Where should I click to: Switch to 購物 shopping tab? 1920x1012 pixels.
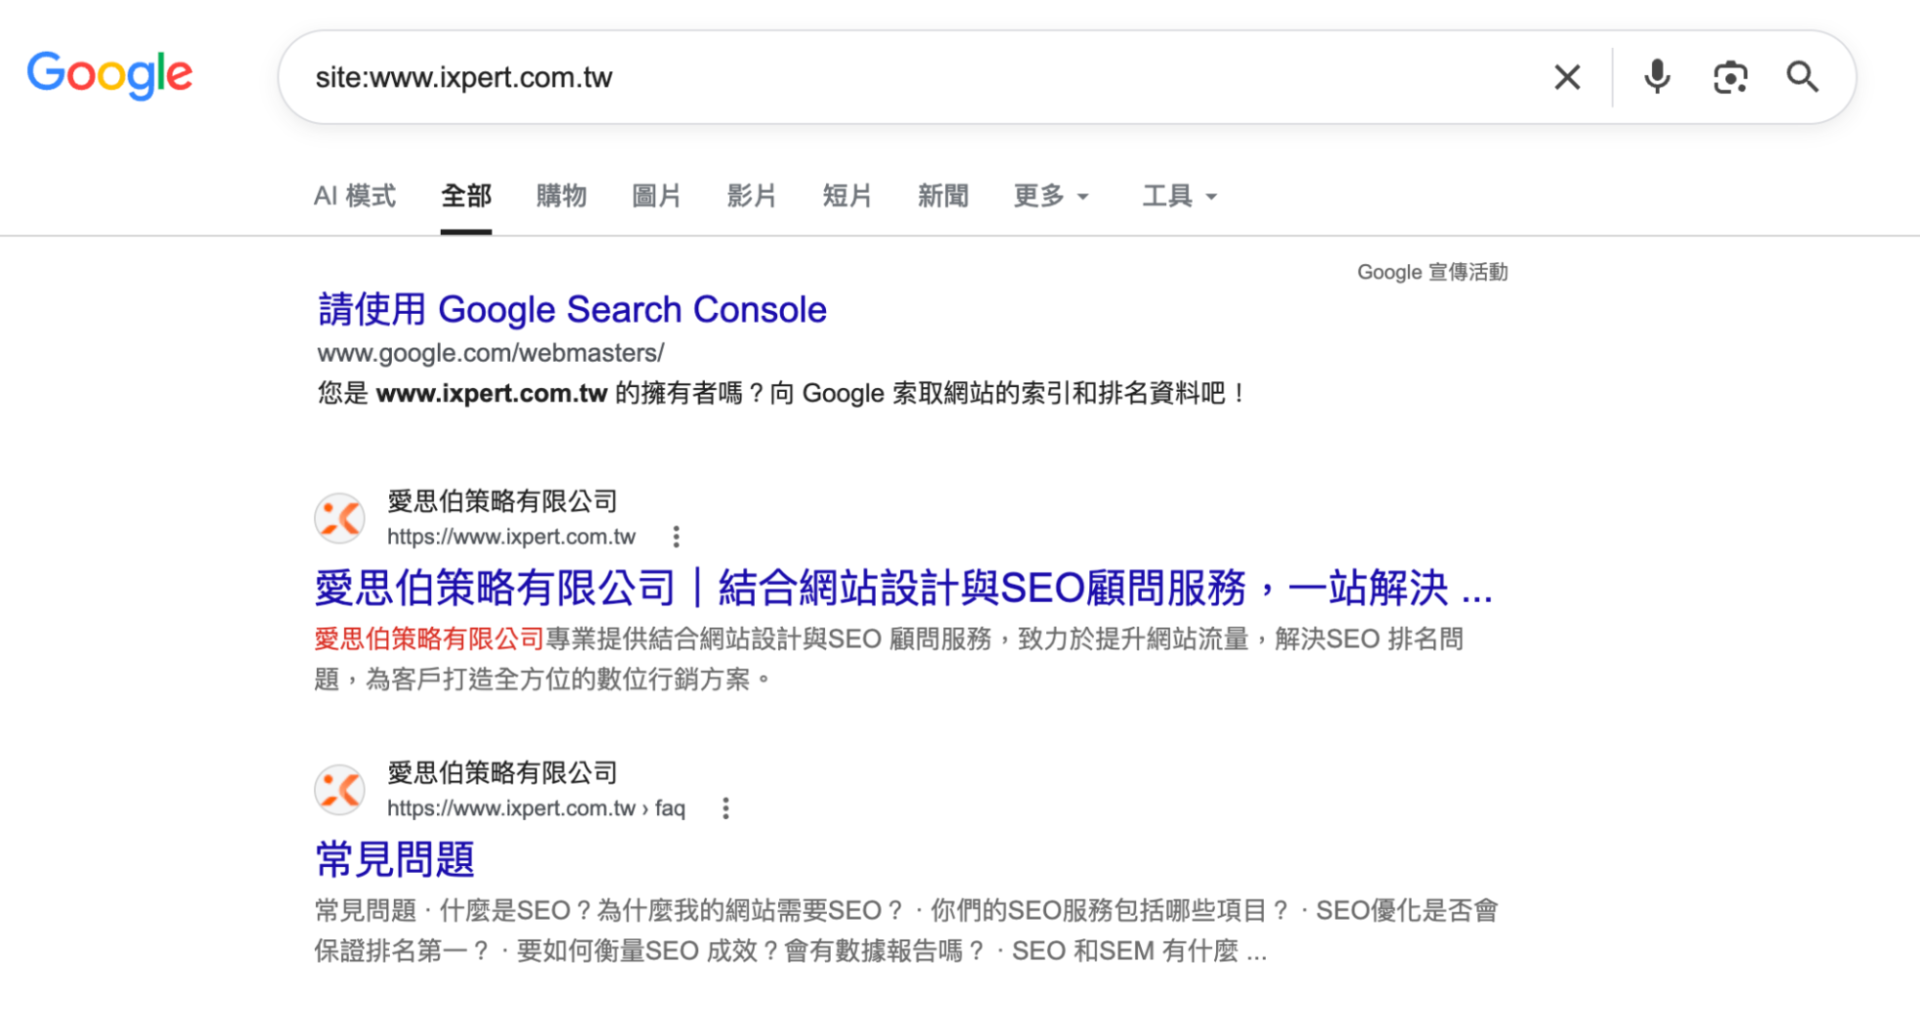(561, 196)
